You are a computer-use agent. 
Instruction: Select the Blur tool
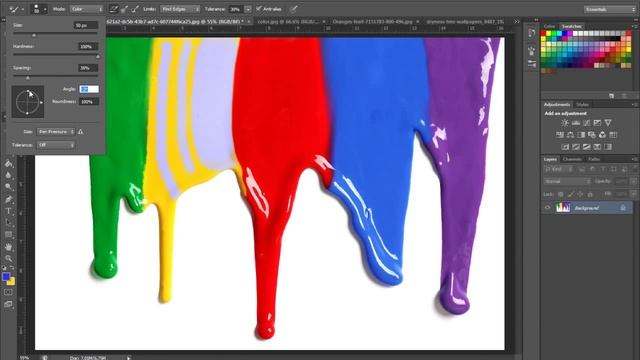9,175
